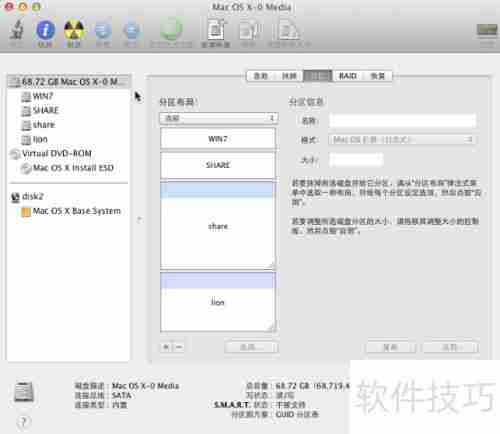Click the Verify microscope toolbar icon
Image resolution: width=500 pixels, height=434 pixels.
click(x=16, y=30)
